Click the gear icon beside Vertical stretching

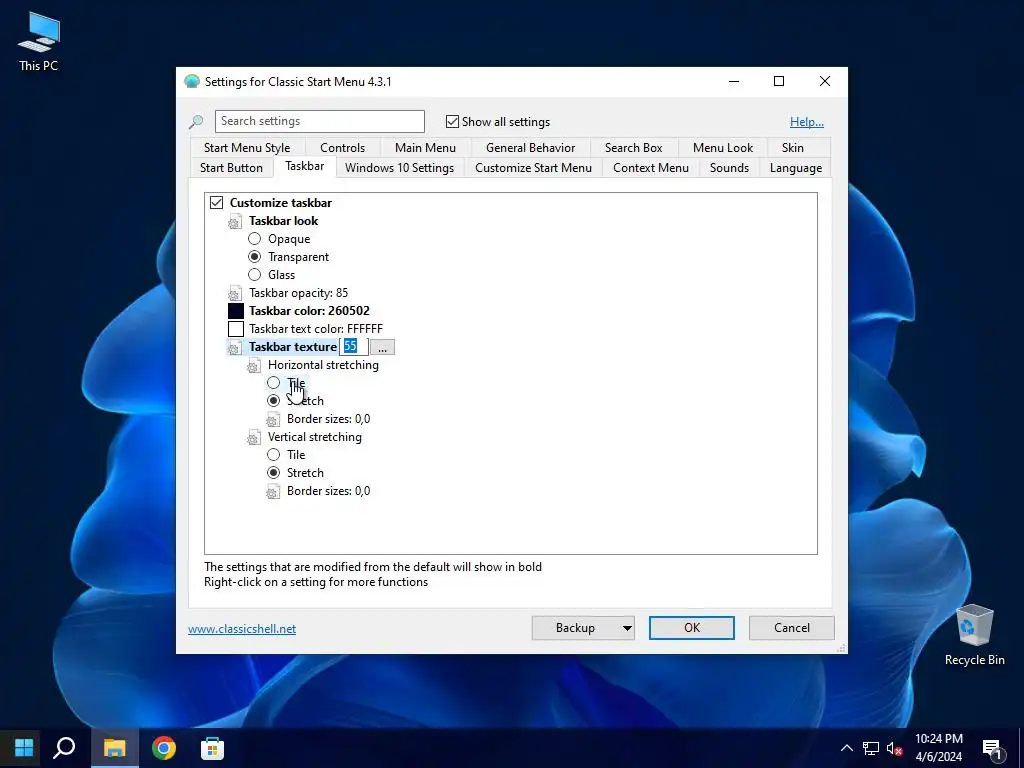(x=254, y=437)
